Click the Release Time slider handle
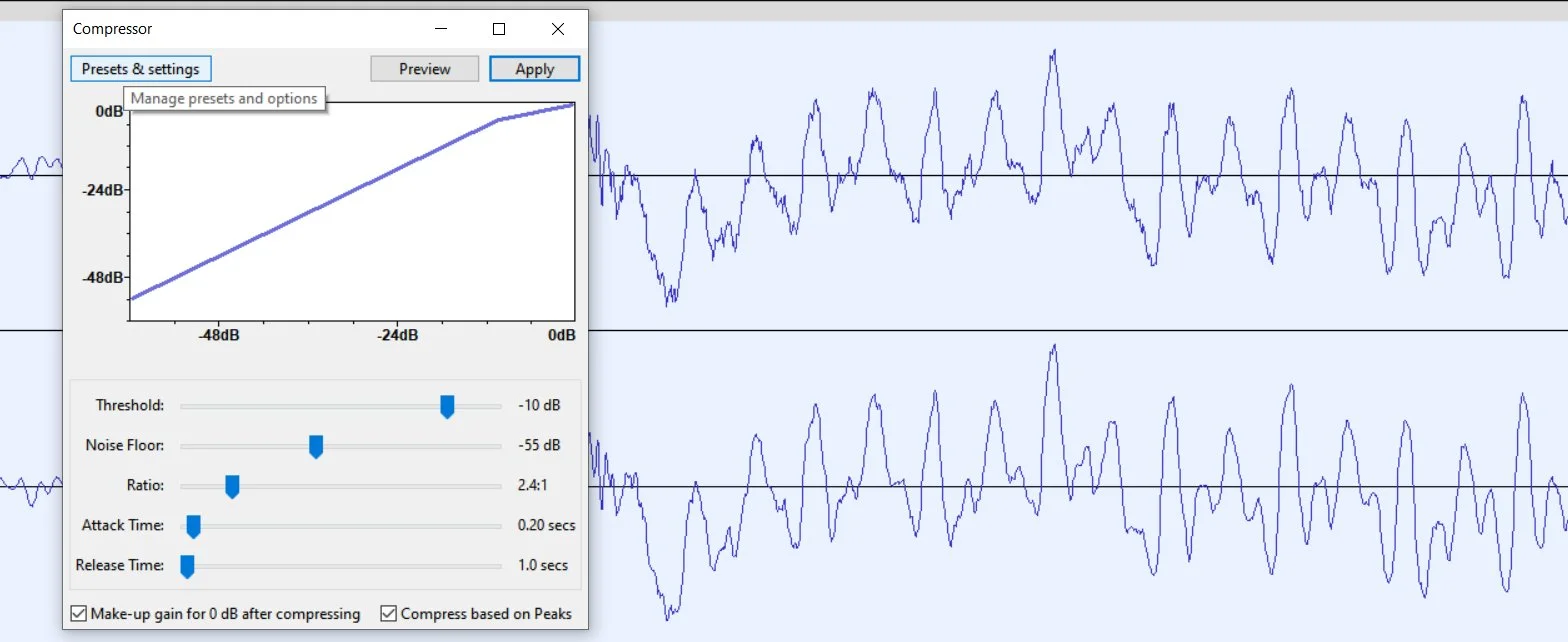The height and width of the screenshot is (642, 1568). tap(187, 566)
